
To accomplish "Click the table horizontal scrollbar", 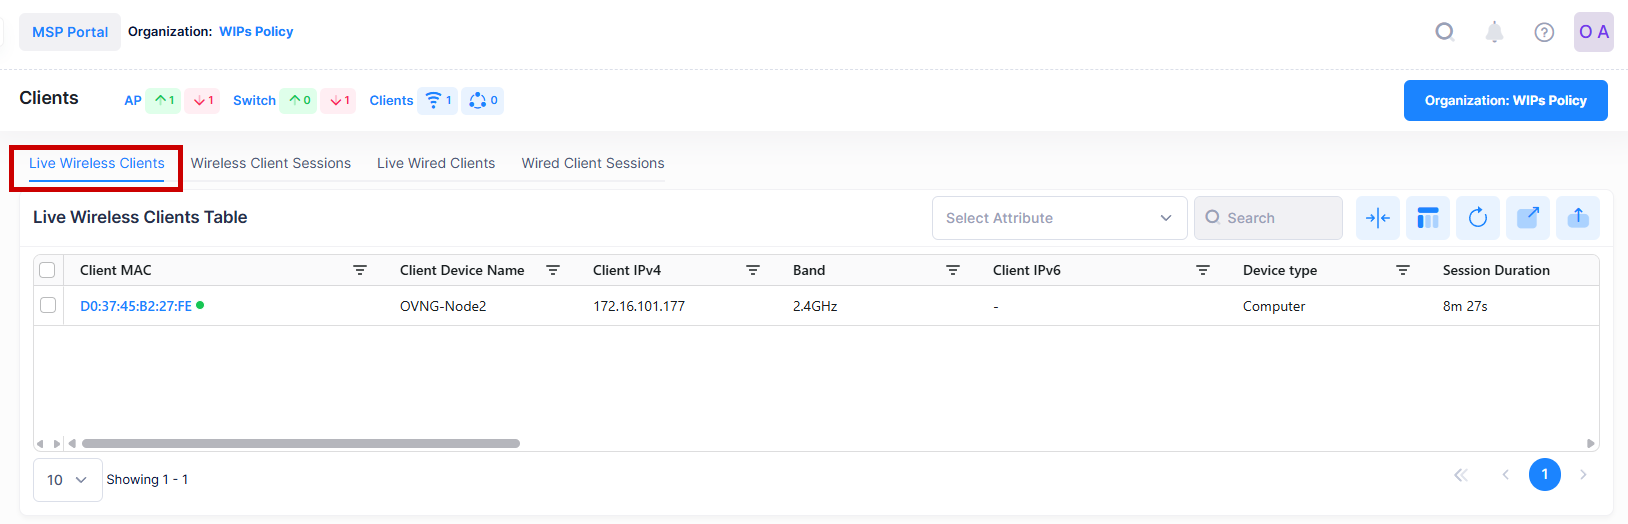I will (300, 443).
